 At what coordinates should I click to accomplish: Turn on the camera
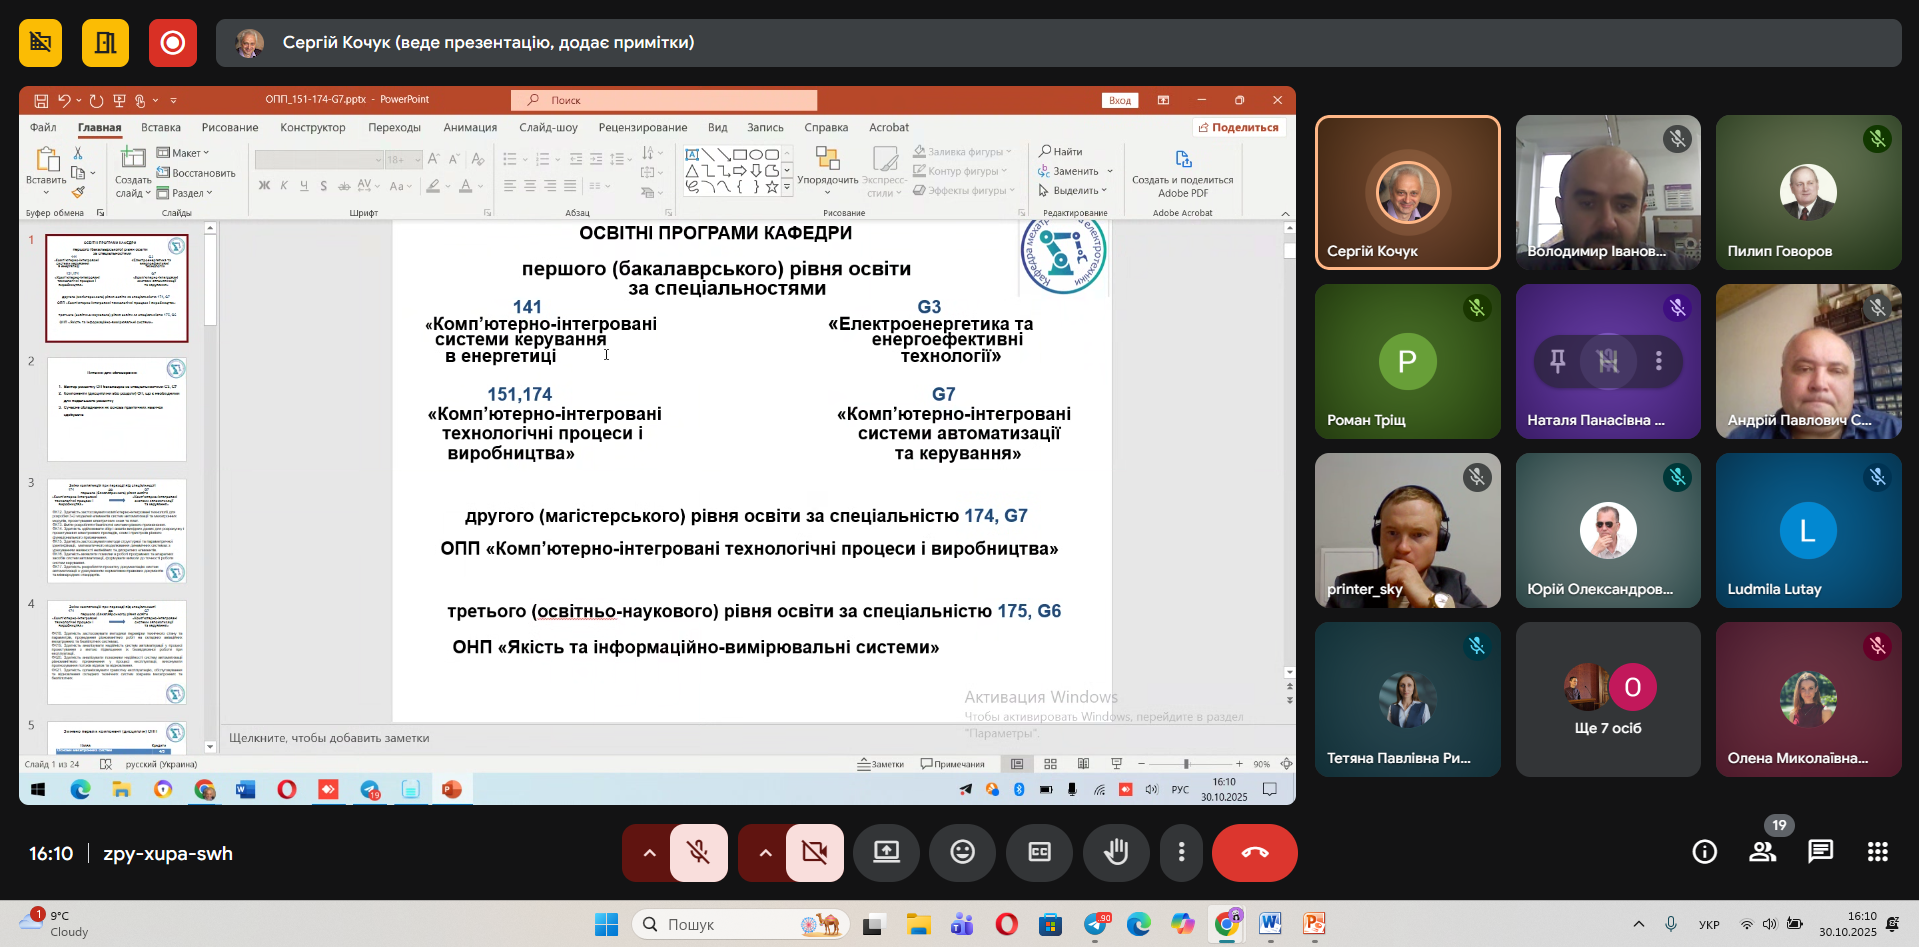(x=815, y=853)
